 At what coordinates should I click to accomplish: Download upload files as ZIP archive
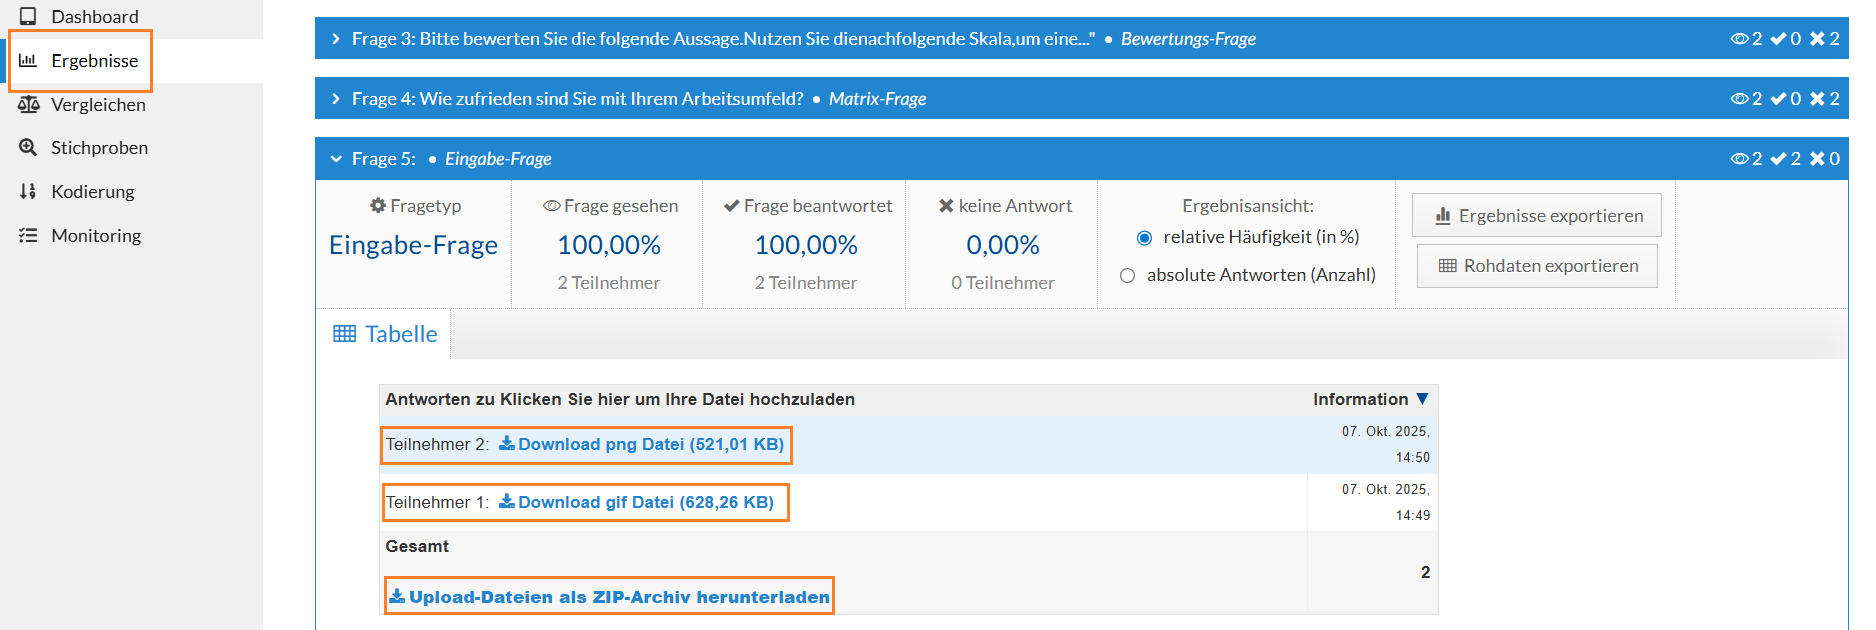coord(609,597)
